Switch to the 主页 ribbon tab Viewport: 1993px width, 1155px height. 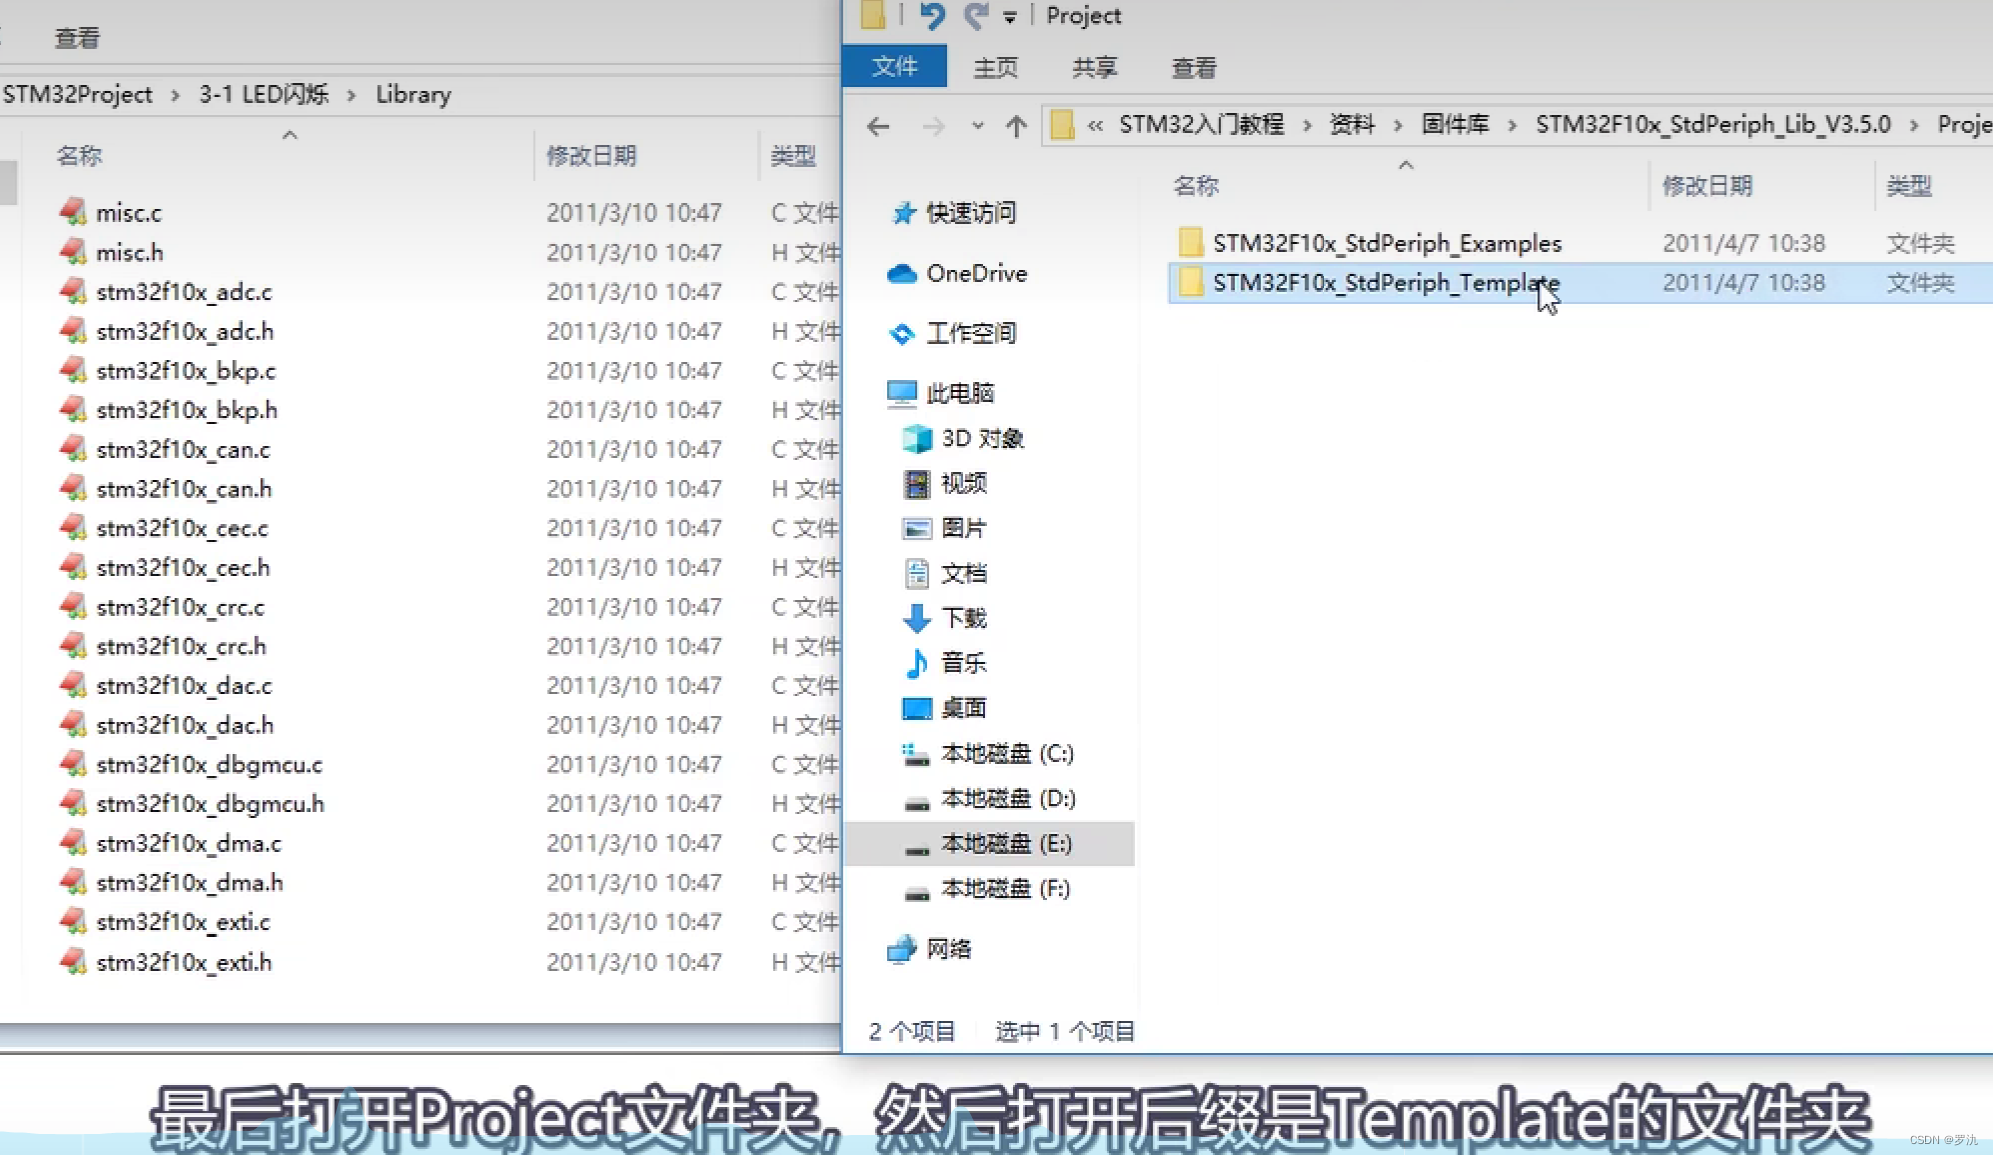pyautogui.click(x=995, y=67)
